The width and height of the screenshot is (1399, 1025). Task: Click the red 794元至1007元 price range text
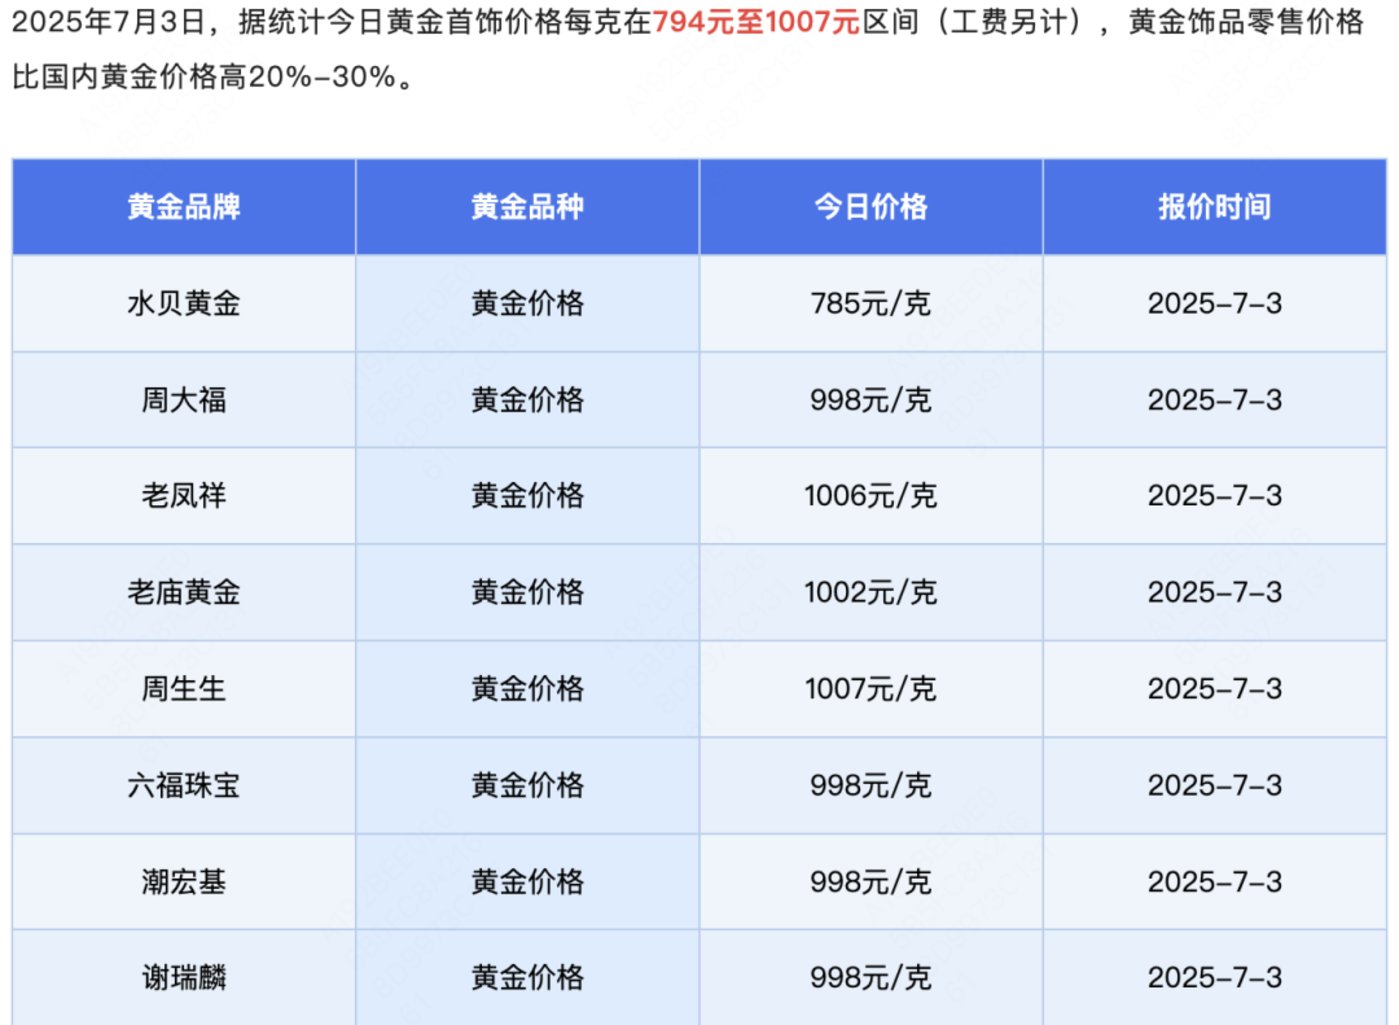[x=756, y=22]
